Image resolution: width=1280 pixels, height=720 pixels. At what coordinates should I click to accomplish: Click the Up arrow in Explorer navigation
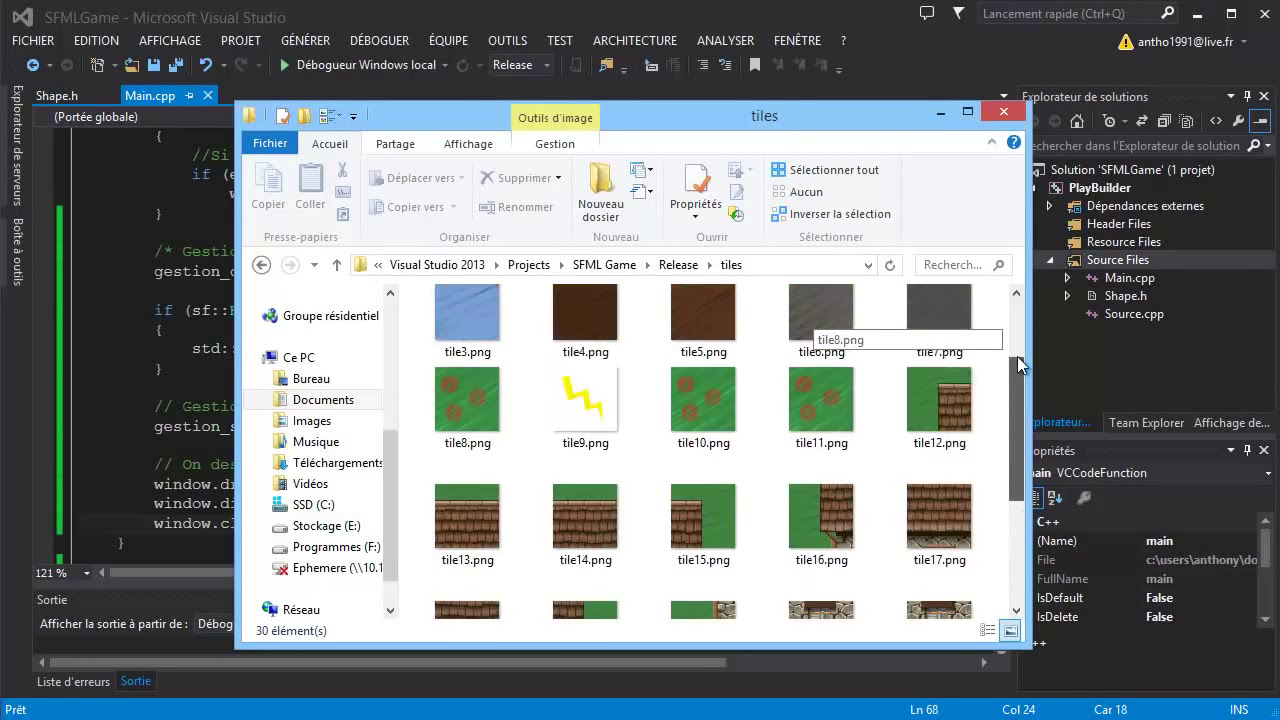point(337,265)
